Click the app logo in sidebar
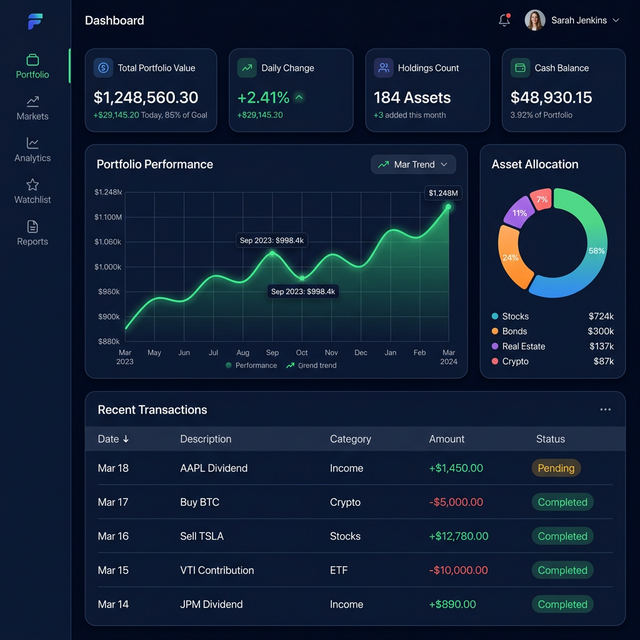This screenshot has width=640, height=640. pyautogui.click(x=36, y=21)
